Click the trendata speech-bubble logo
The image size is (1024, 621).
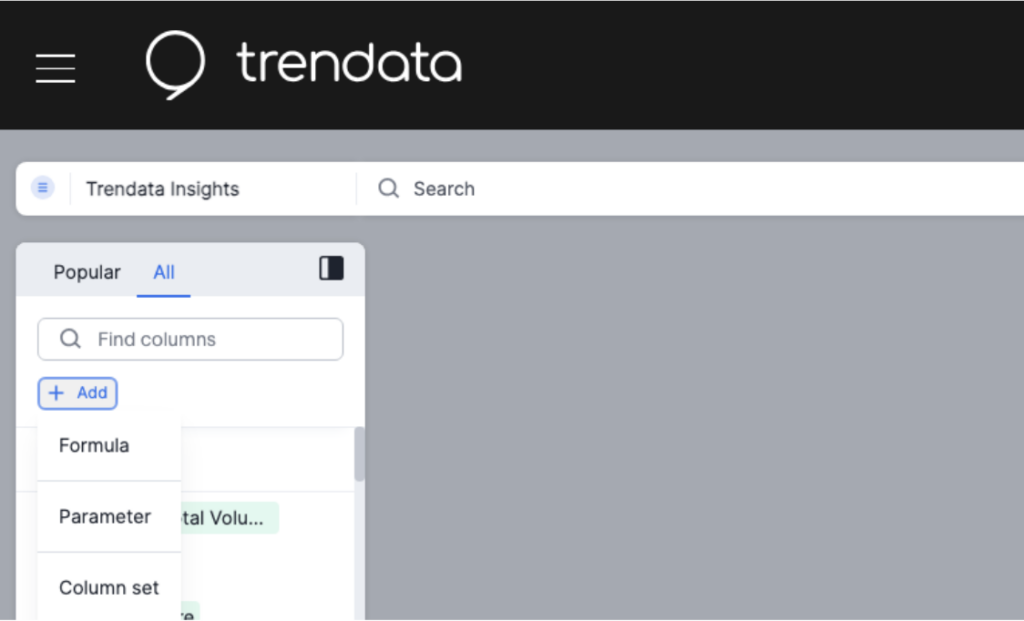coord(175,65)
